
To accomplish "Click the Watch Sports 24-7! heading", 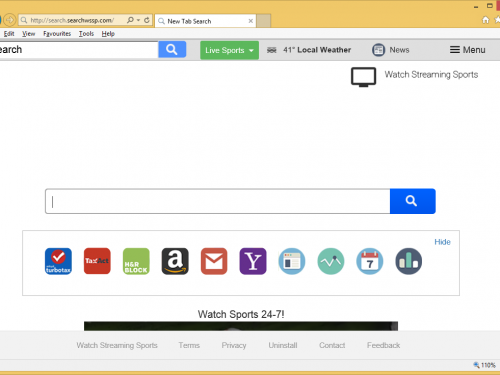I will coord(241,314).
